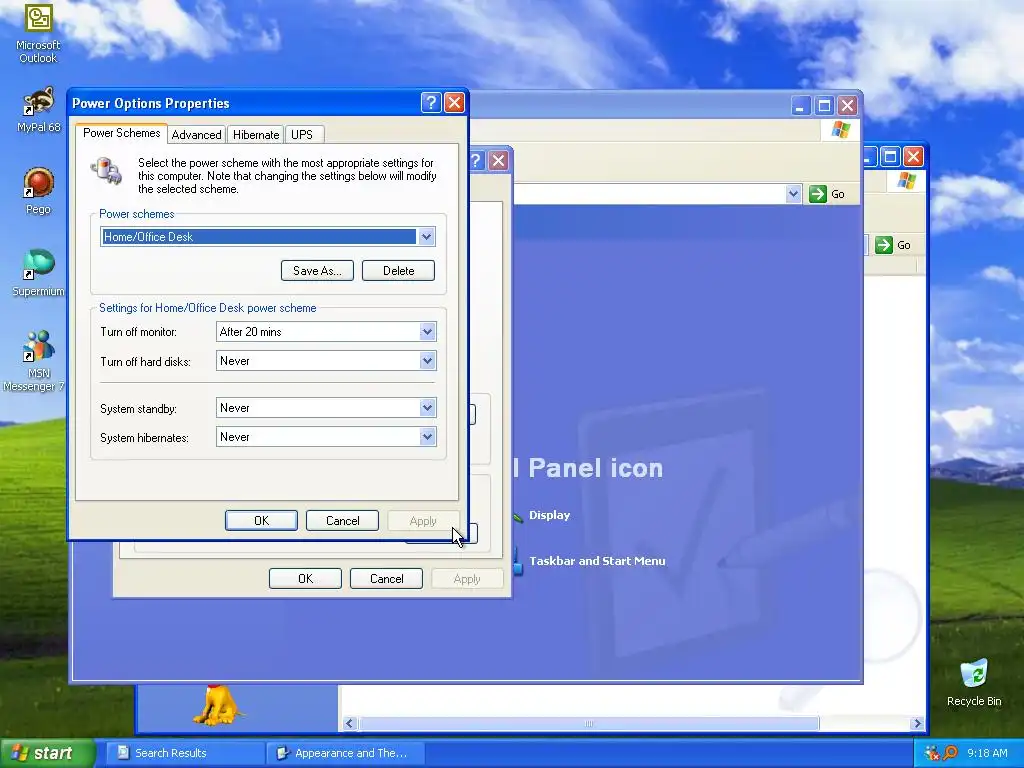The width and height of the screenshot is (1024, 768).
Task: Expand the System standby dropdown
Action: [x=427, y=408]
